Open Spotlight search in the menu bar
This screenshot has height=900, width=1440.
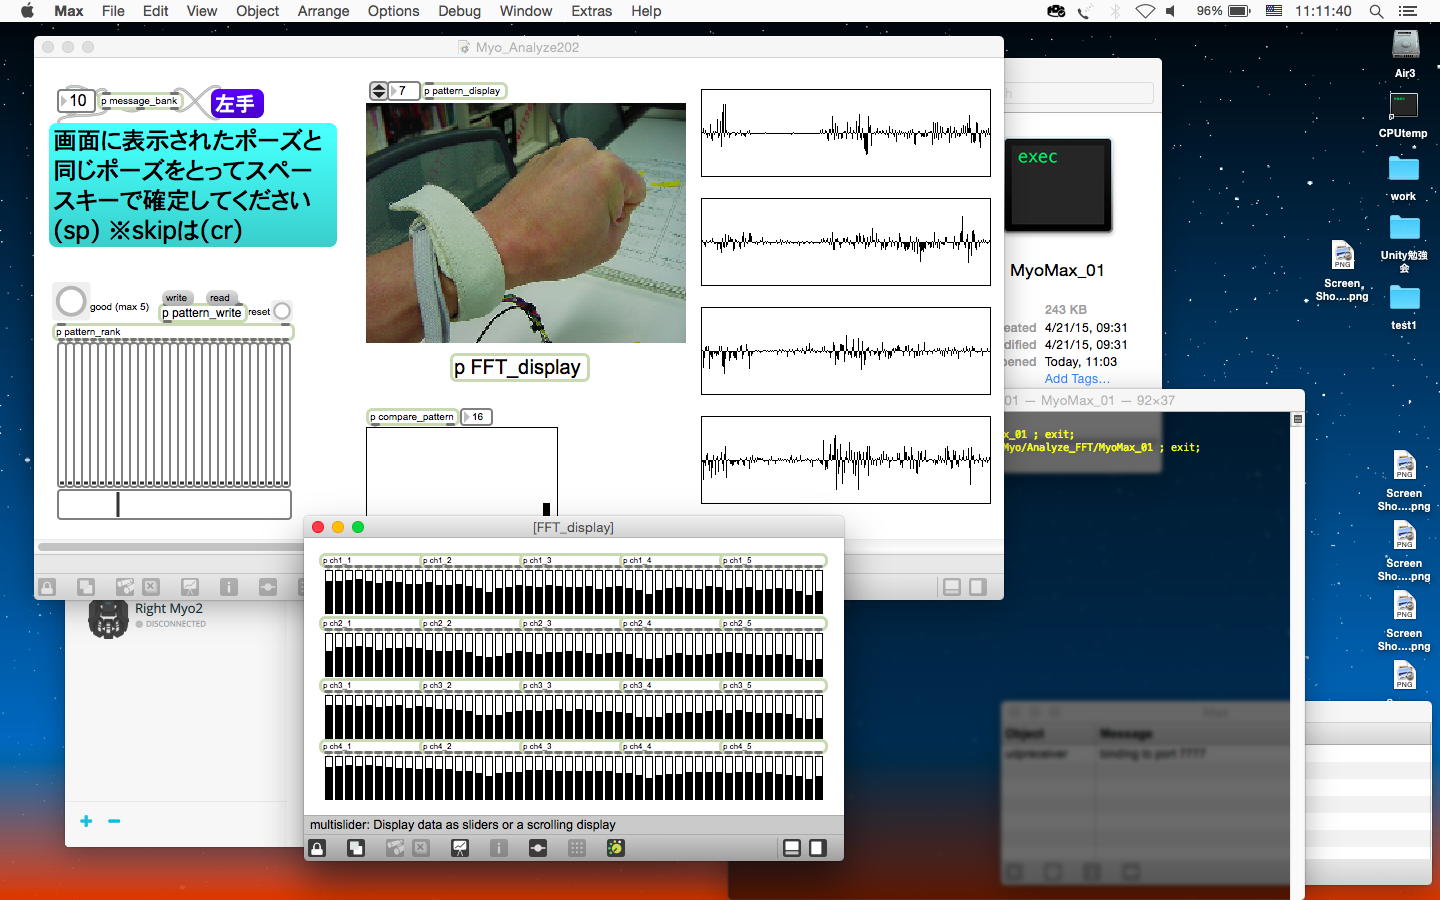tap(1376, 11)
